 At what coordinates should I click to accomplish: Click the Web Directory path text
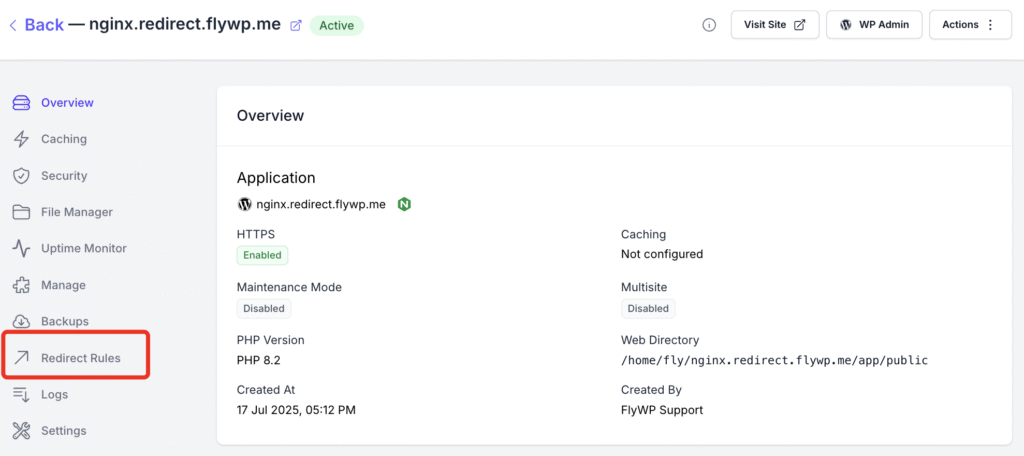pos(775,360)
